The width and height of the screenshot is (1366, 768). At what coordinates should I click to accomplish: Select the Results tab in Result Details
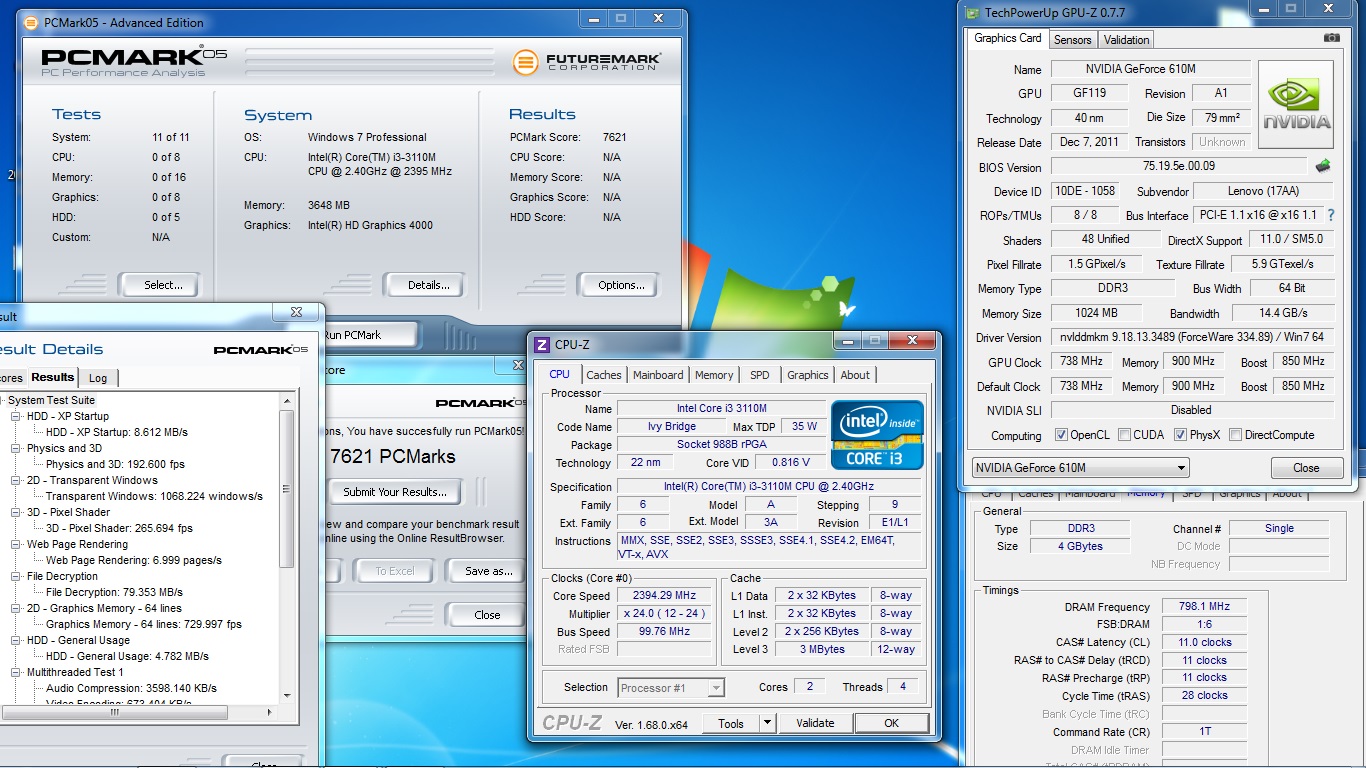click(52, 377)
